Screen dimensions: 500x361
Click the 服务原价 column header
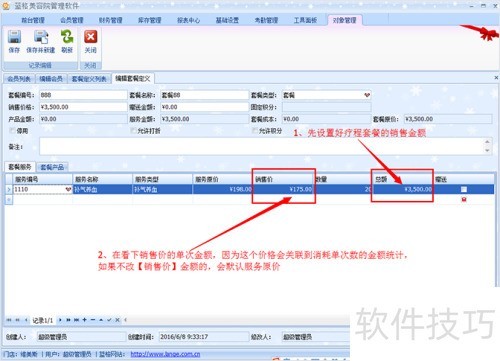tap(223, 179)
